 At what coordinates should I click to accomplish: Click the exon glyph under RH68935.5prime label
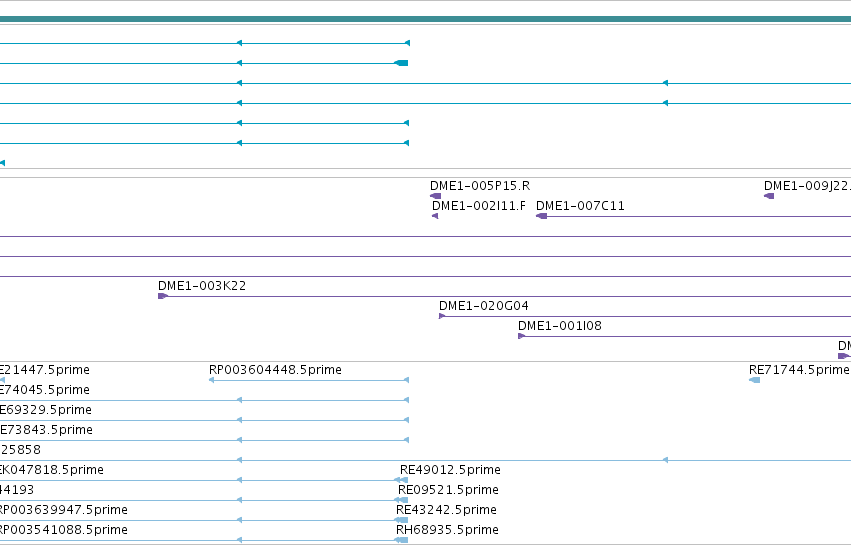point(401,540)
